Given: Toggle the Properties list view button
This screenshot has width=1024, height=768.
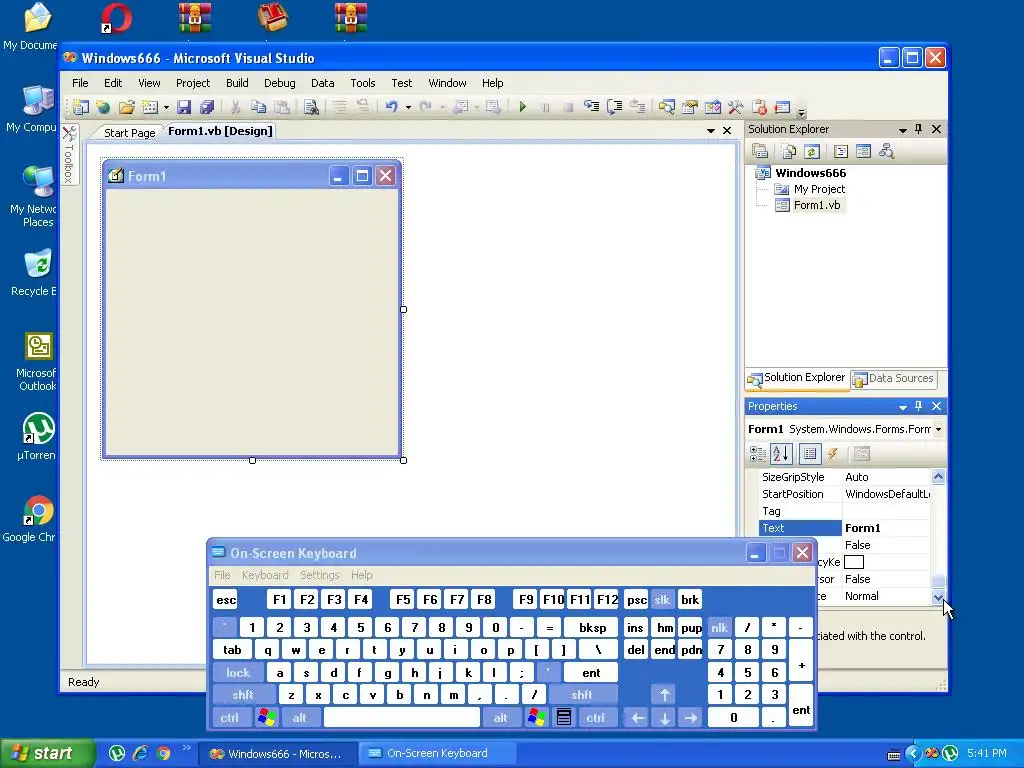Looking at the screenshot, I should [x=810, y=454].
